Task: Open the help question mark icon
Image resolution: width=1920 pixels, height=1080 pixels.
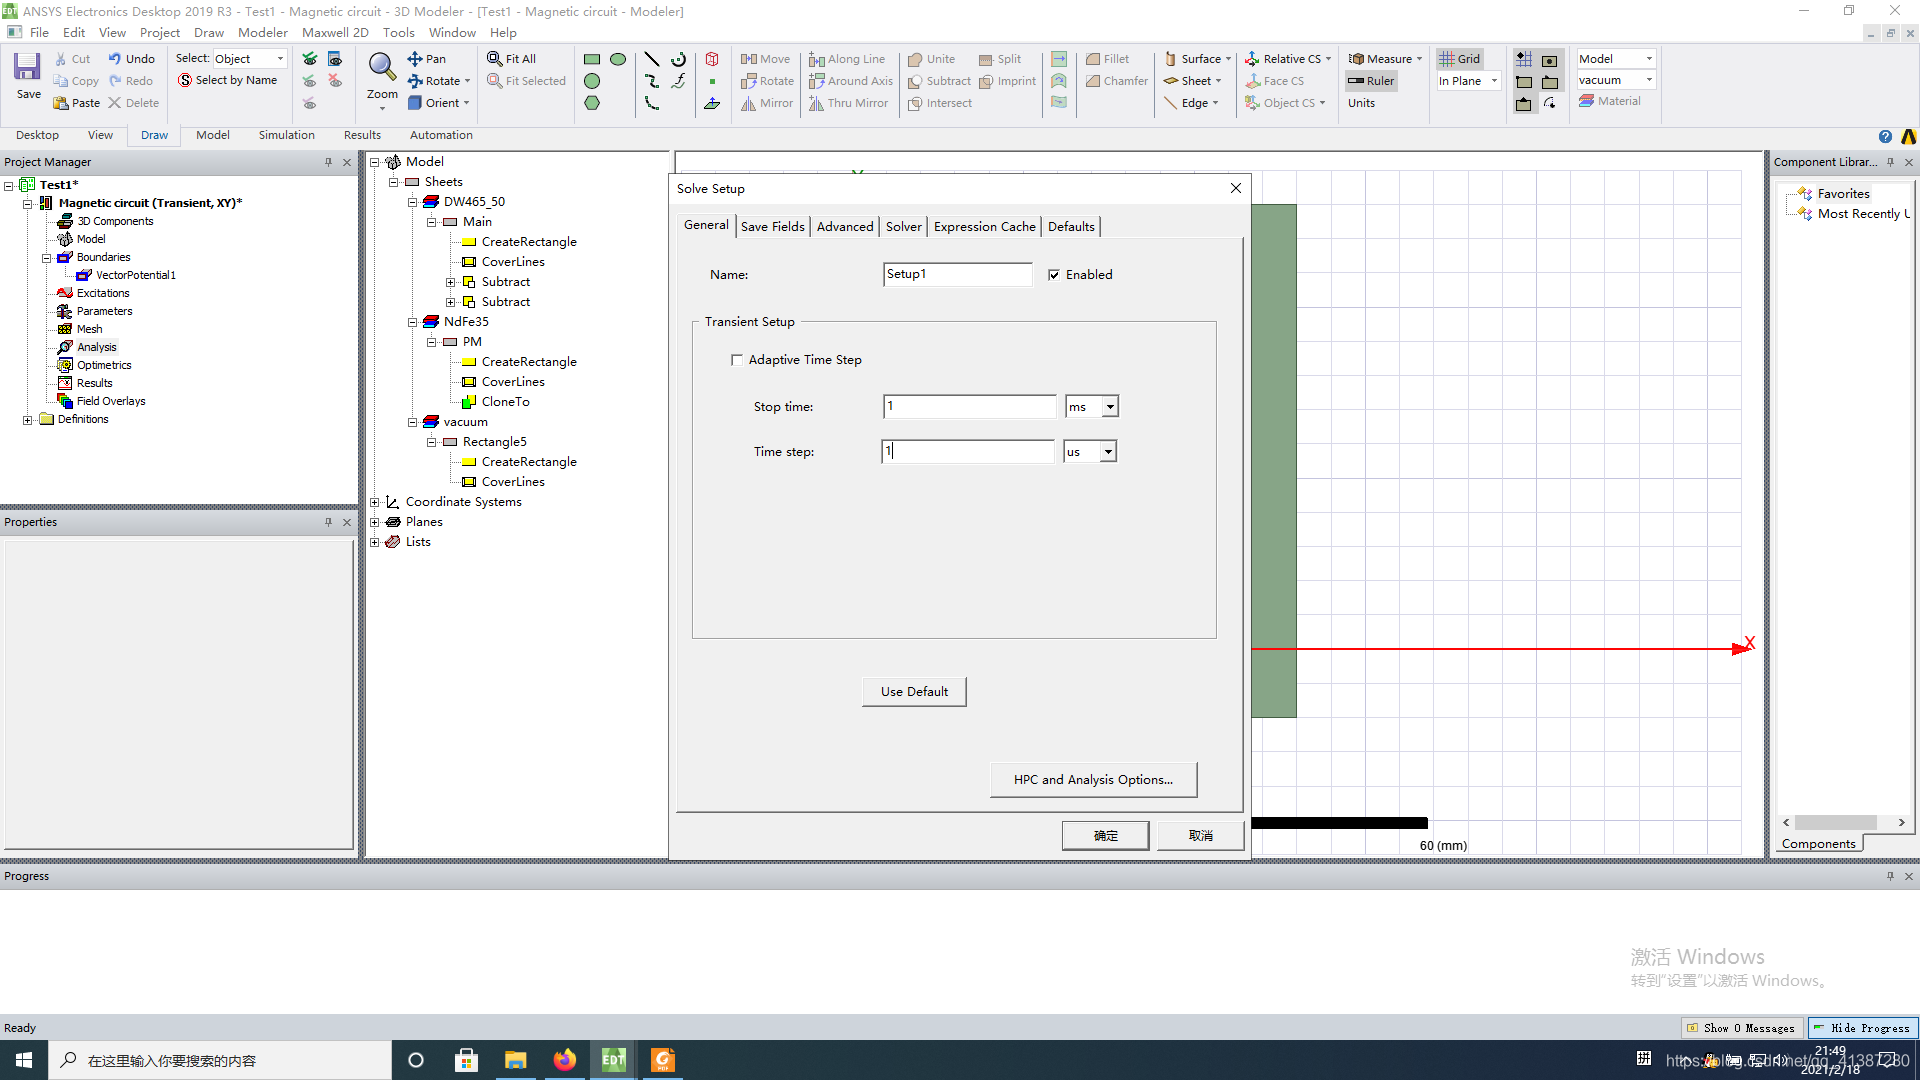Action: [1885, 137]
